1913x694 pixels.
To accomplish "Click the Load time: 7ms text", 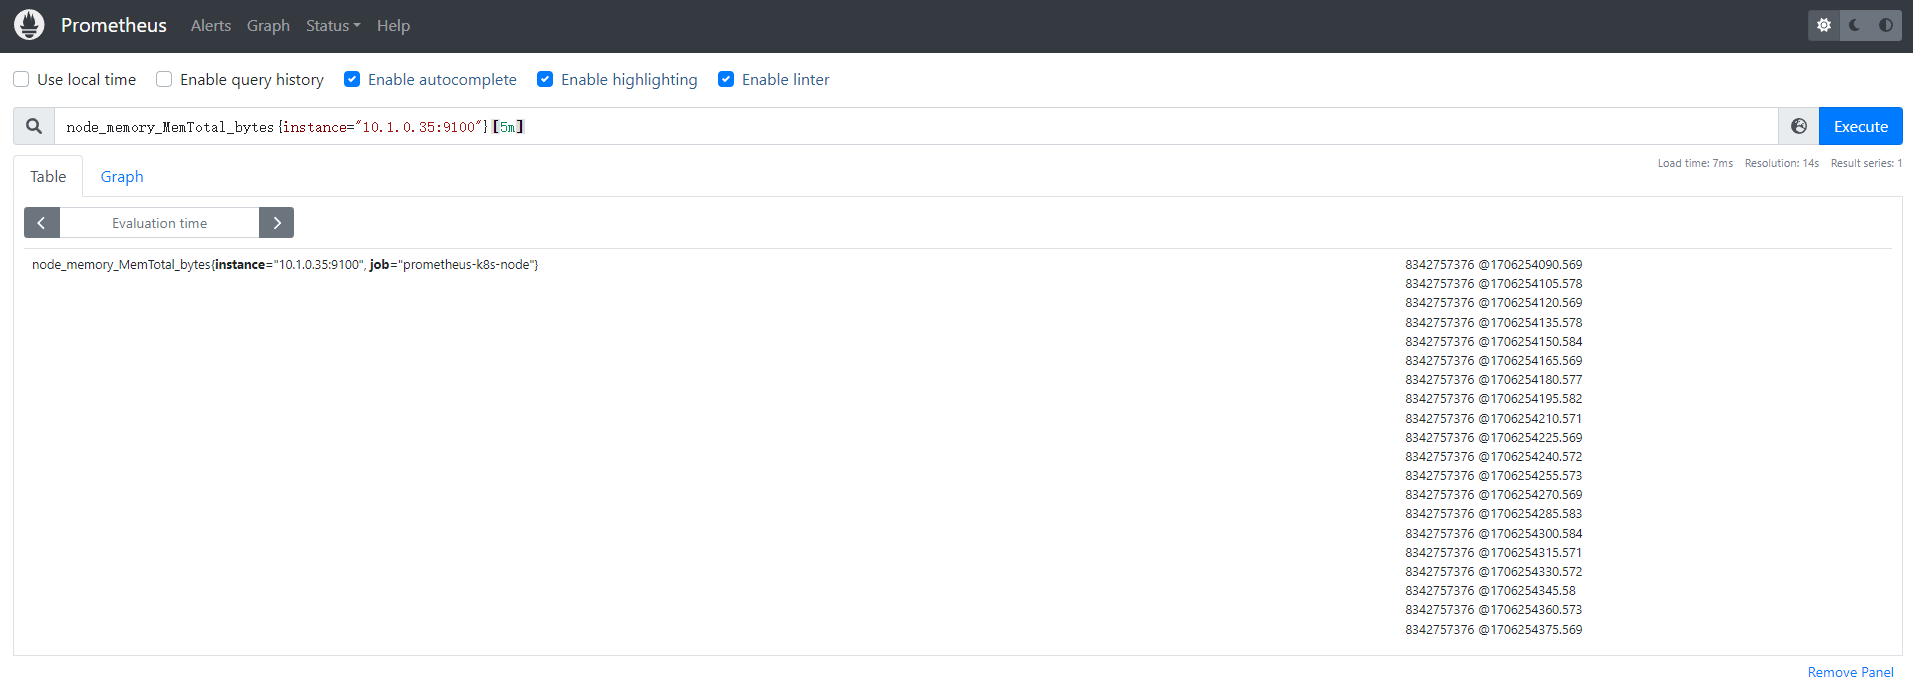I will click(1695, 163).
